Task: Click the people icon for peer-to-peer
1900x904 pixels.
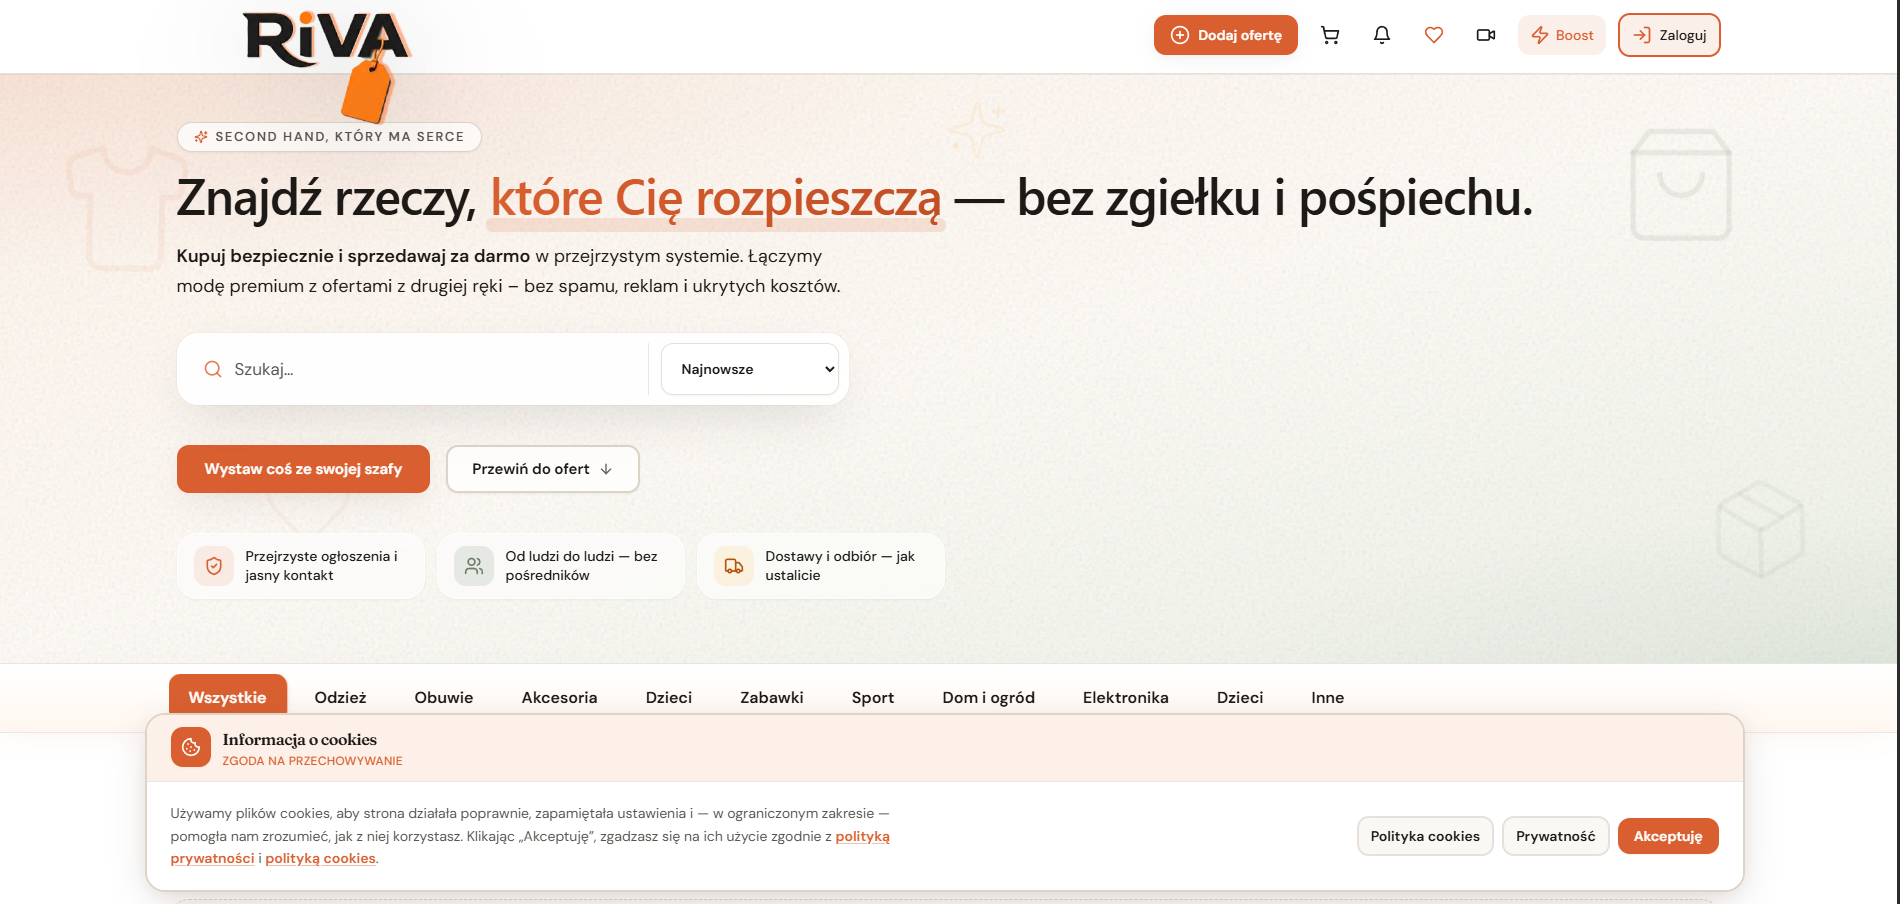Action: (474, 566)
